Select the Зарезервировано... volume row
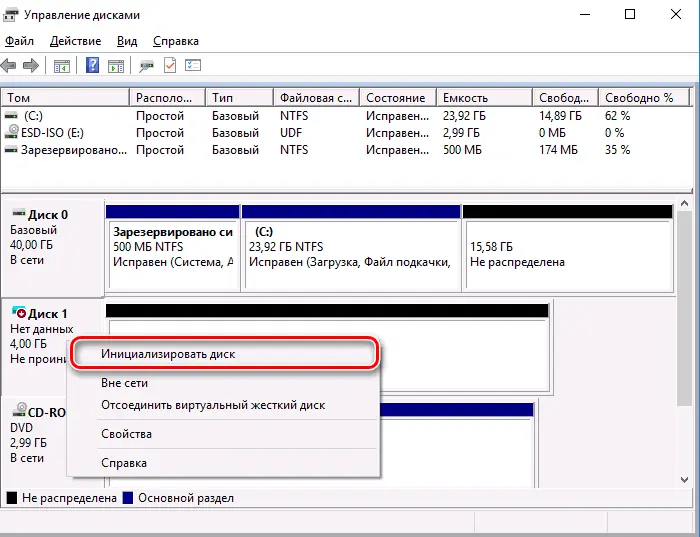The image size is (700, 537). (x=346, y=150)
